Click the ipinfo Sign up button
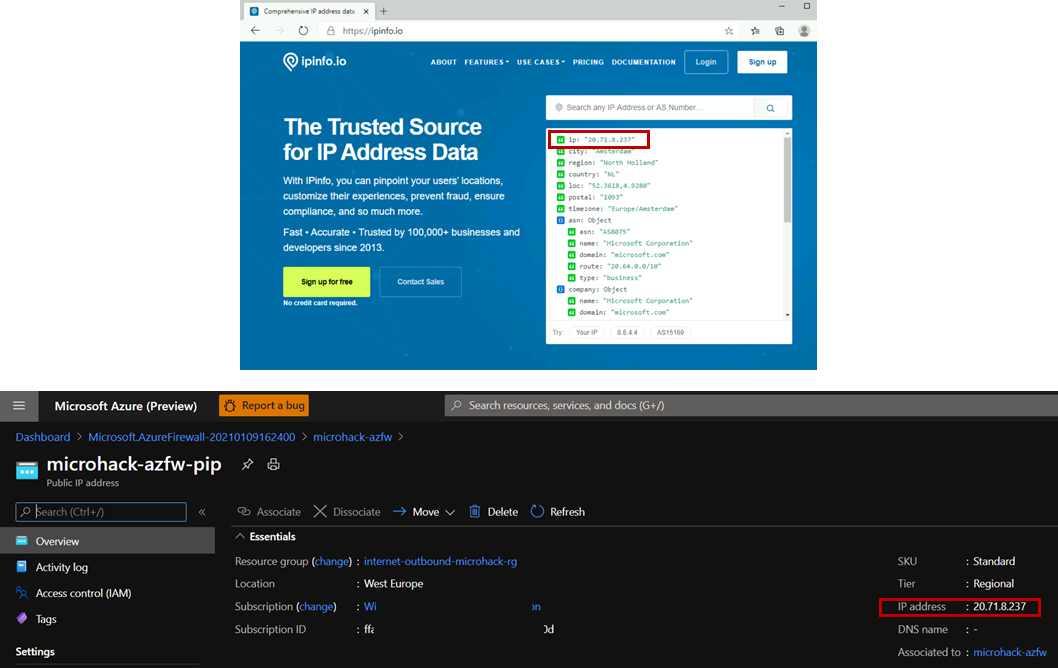The height and width of the screenshot is (668, 1058). click(x=762, y=62)
